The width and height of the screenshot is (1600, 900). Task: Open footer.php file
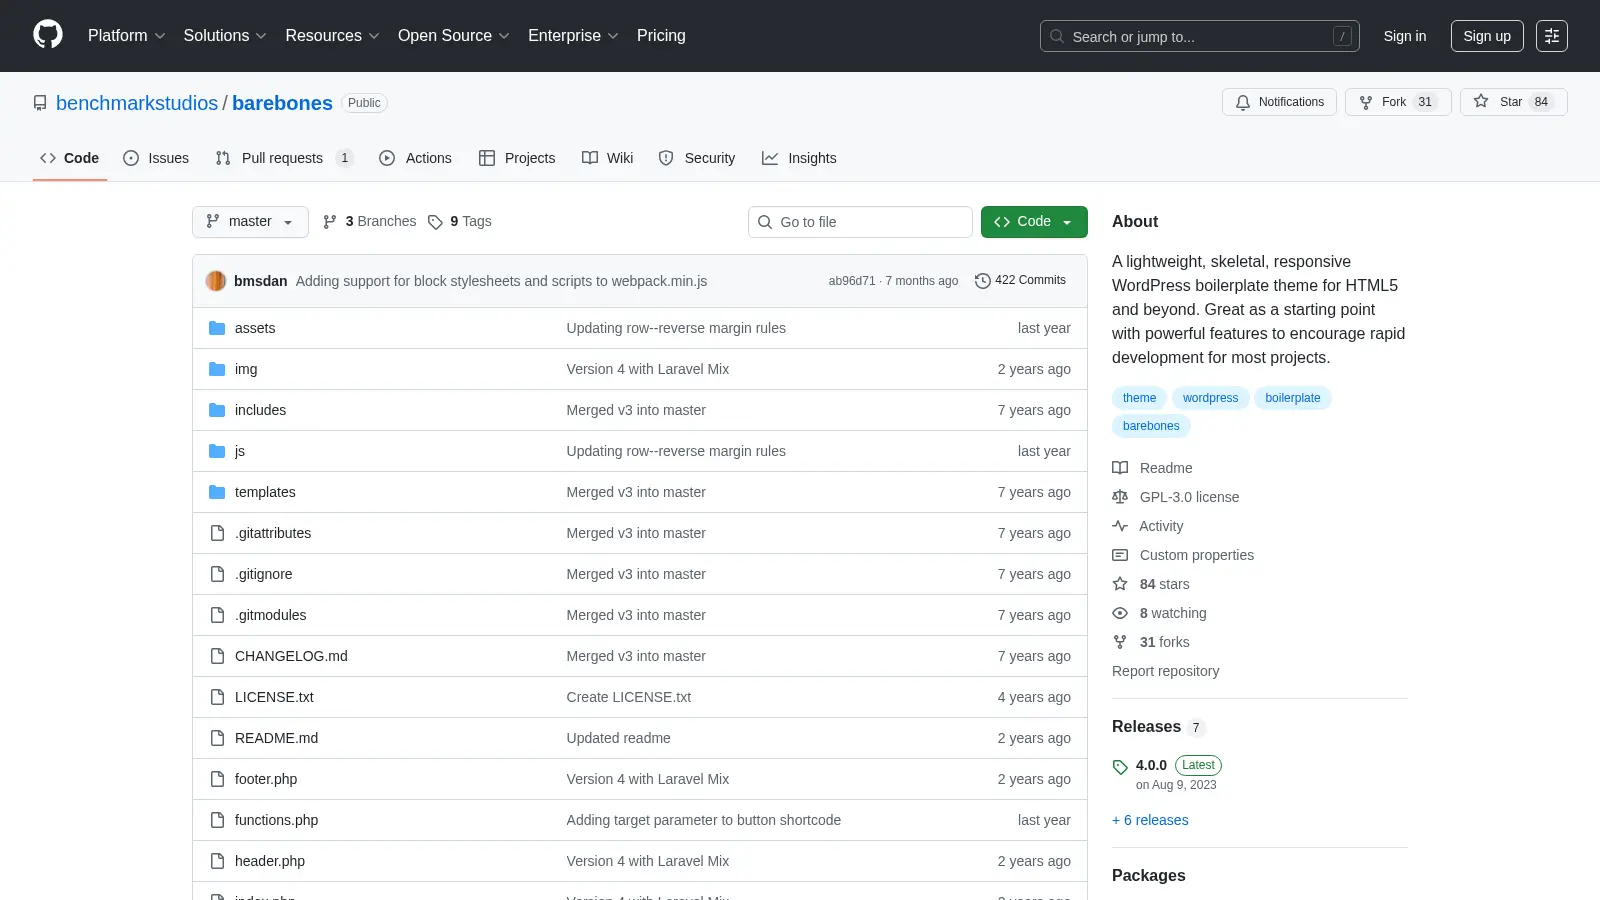click(266, 779)
